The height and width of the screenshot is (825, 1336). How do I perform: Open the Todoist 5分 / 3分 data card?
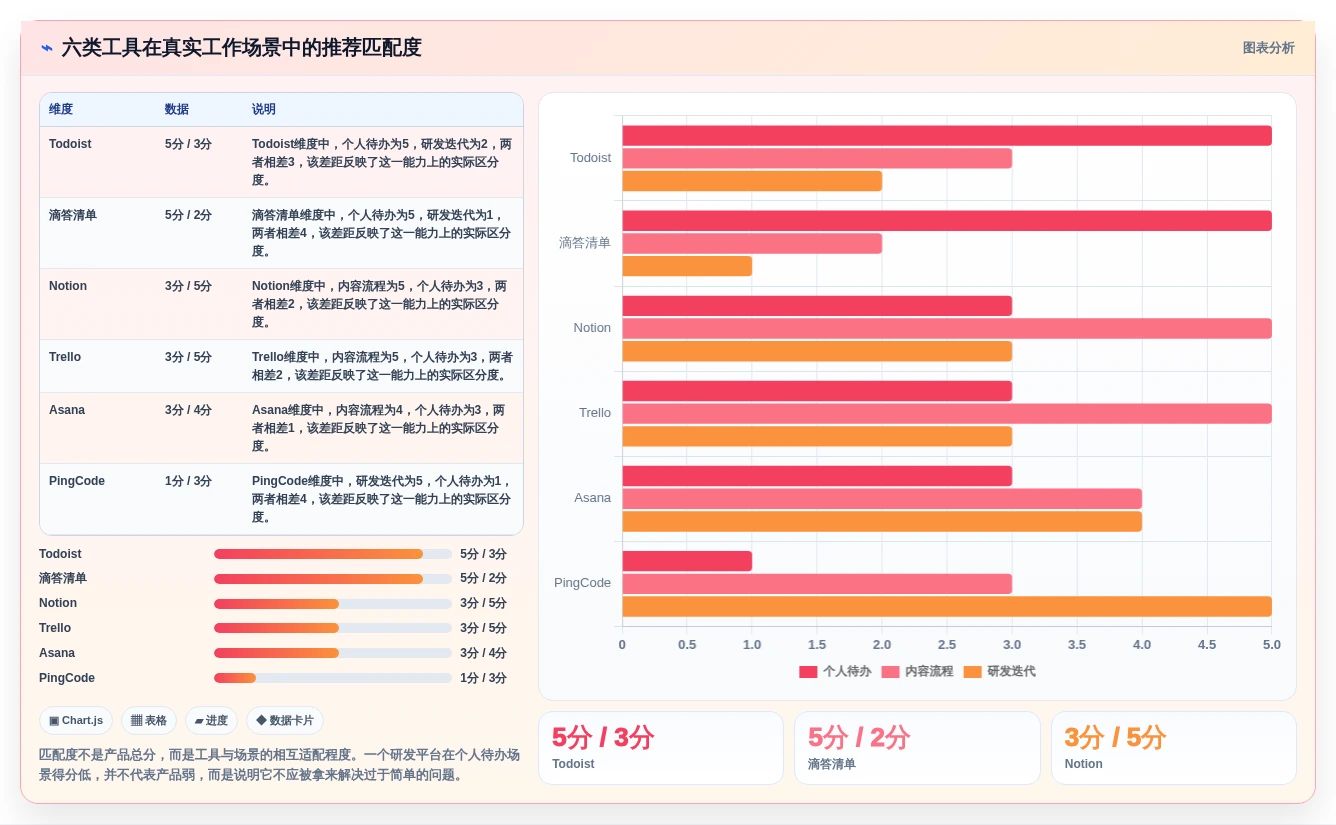tap(661, 748)
